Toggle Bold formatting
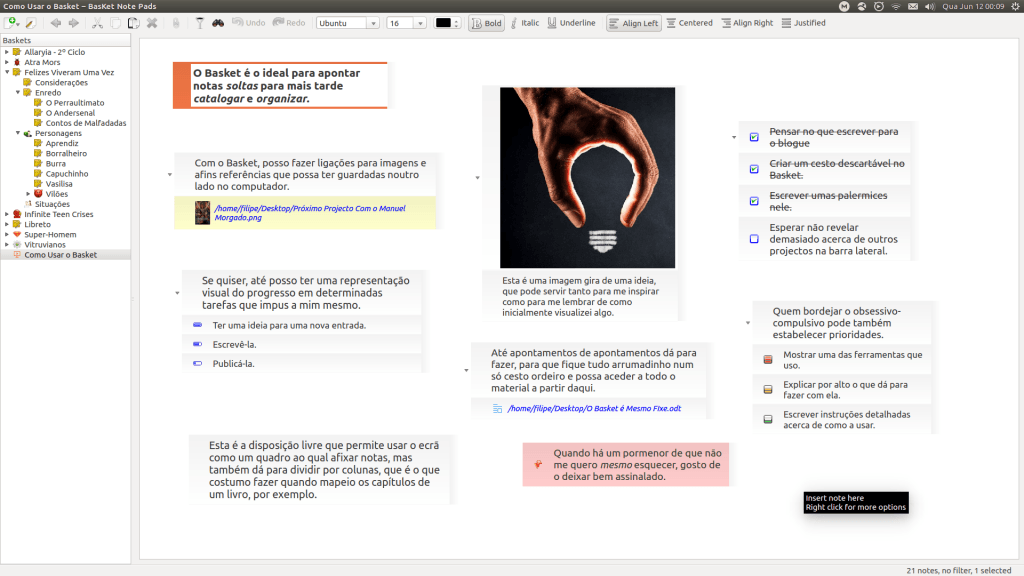1024x576 pixels. click(x=487, y=23)
